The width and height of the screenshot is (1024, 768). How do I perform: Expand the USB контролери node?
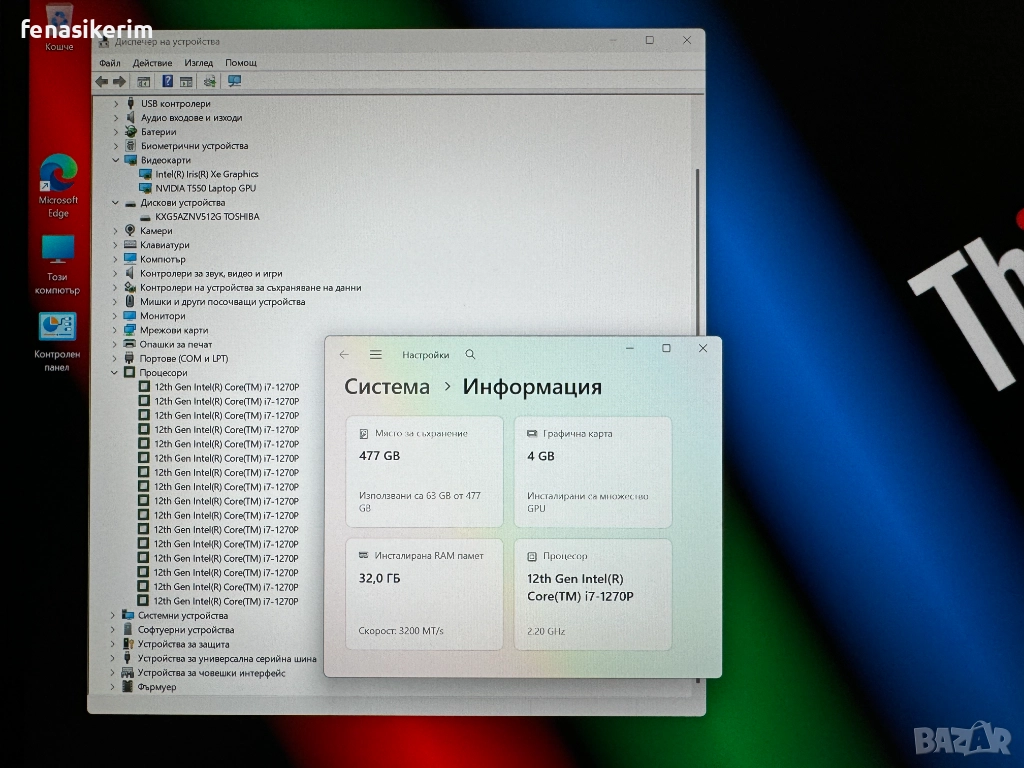pyautogui.click(x=116, y=104)
